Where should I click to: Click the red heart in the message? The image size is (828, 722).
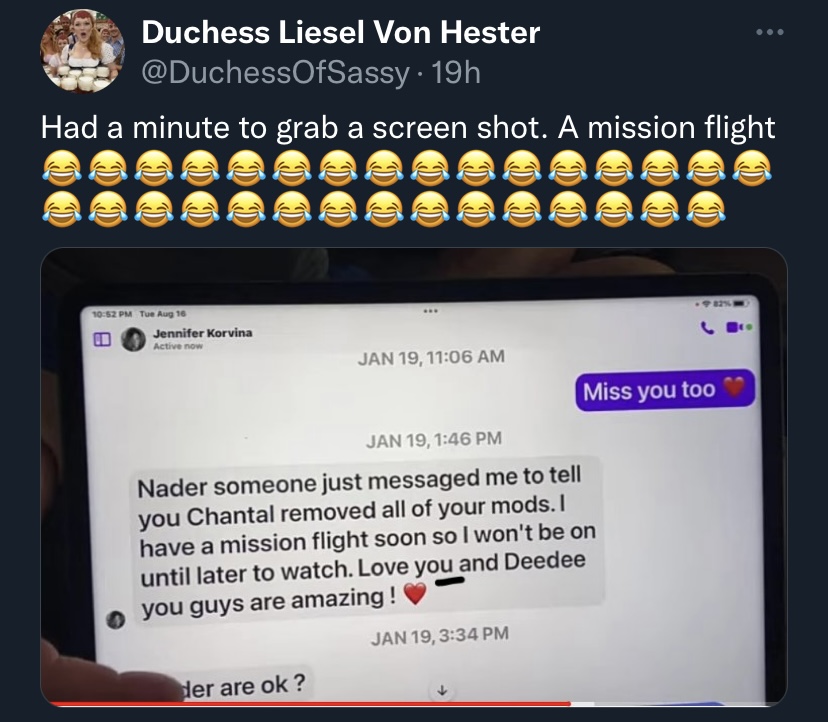415,594
